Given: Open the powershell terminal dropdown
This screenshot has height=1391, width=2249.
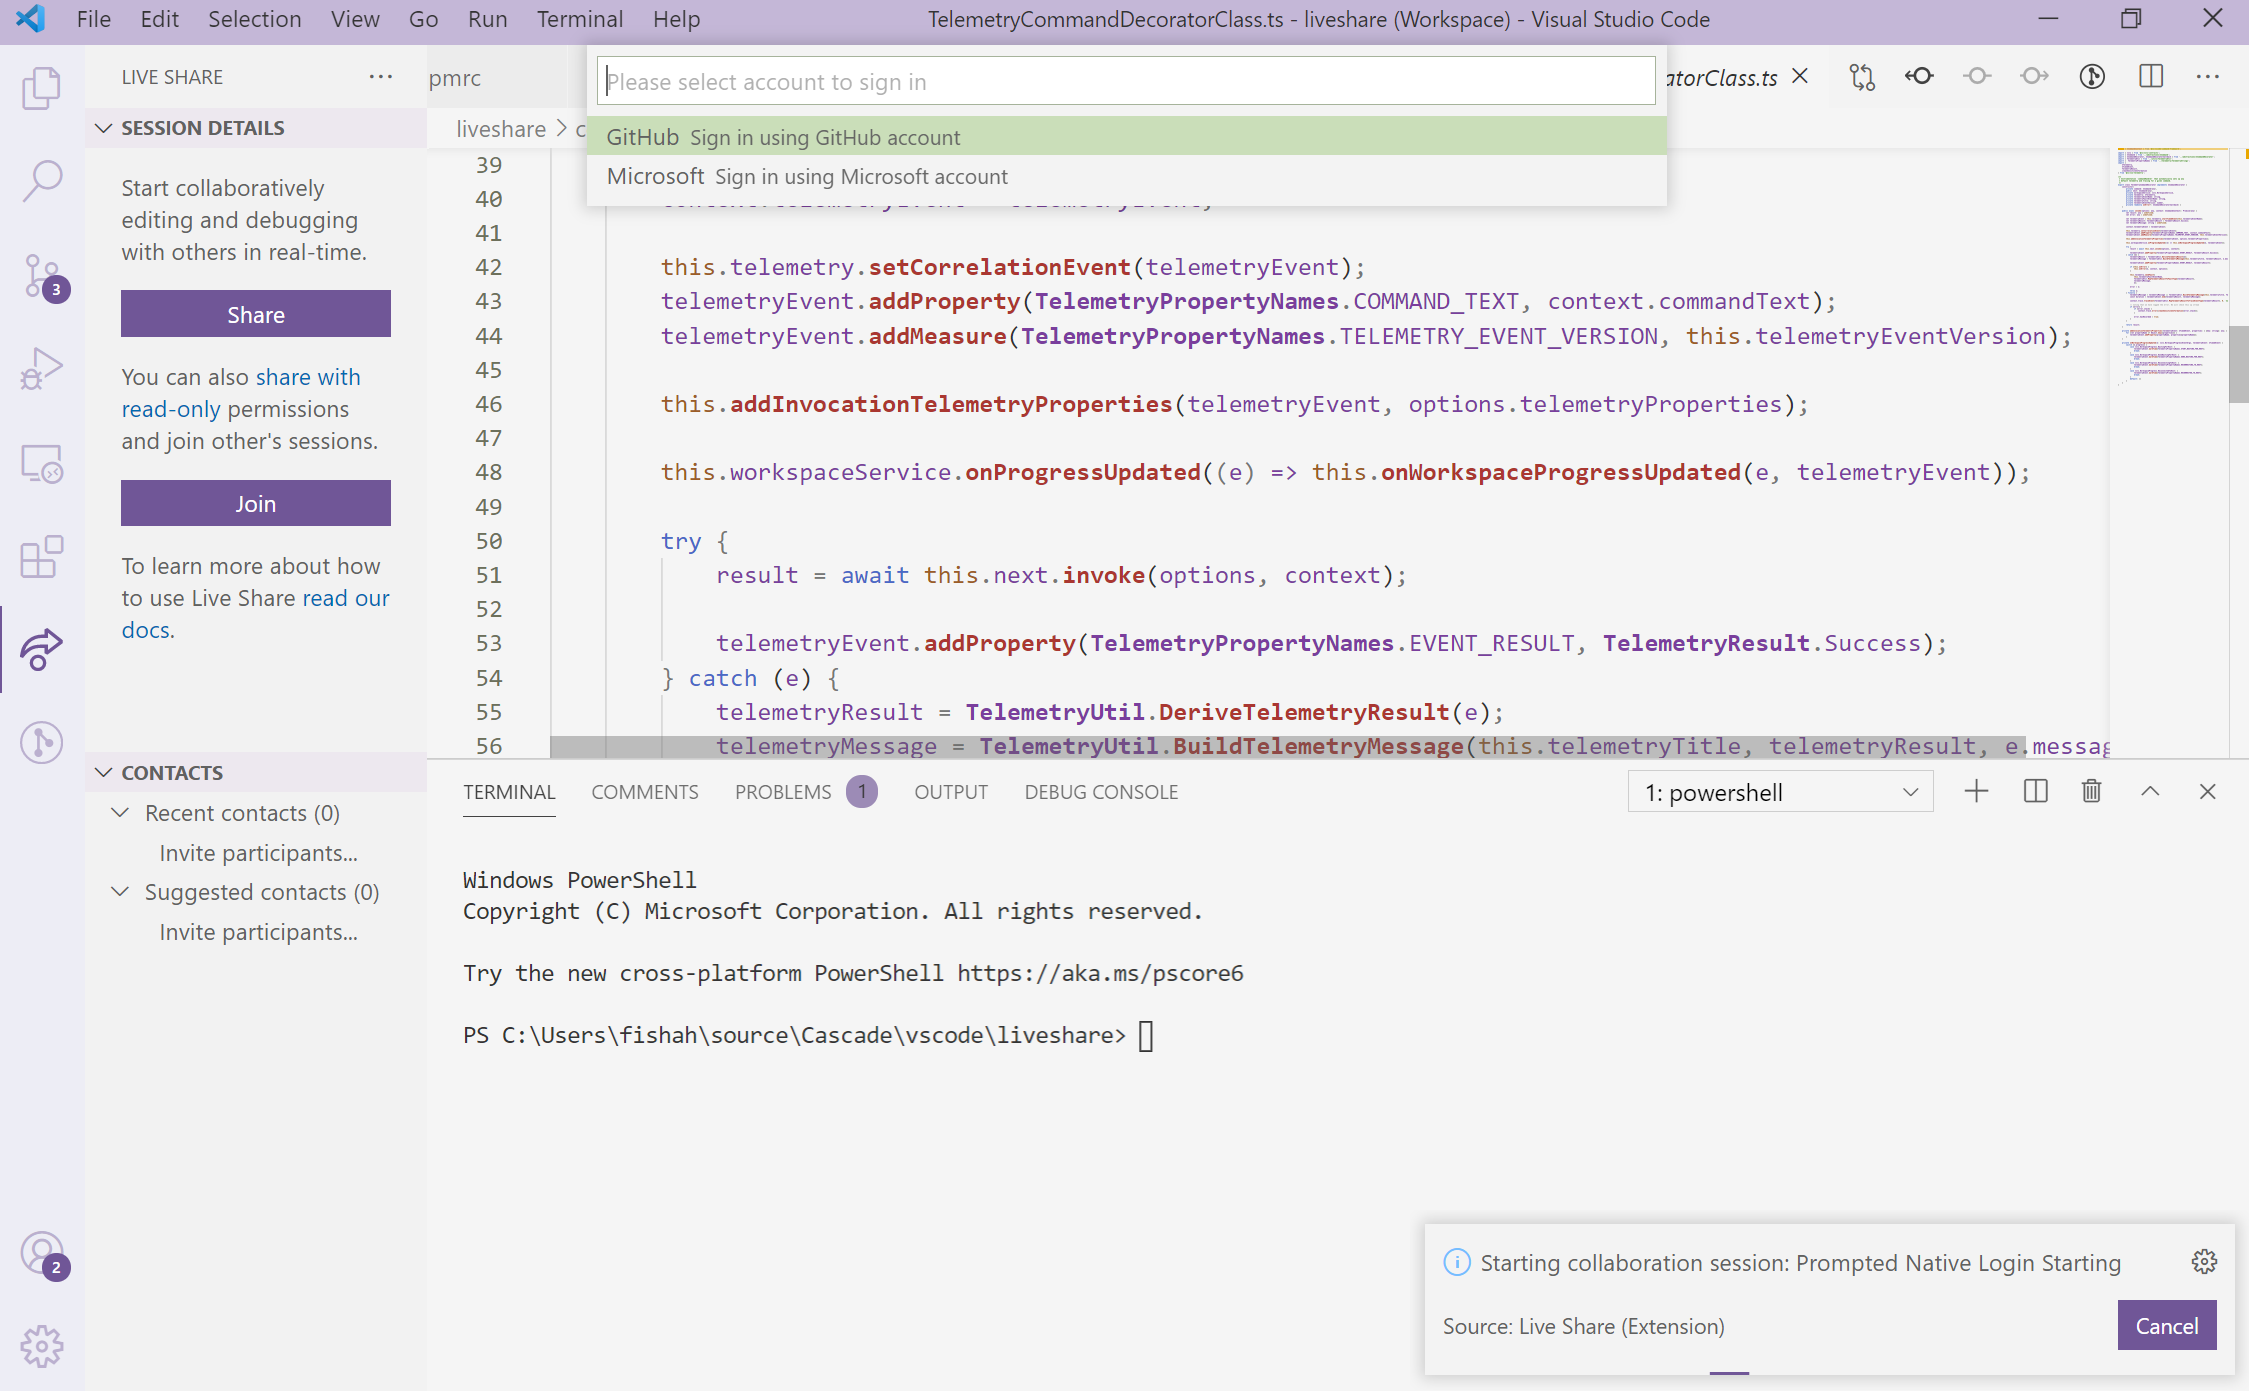Looking at the screenshot, I should click(x=1779, y=791).
